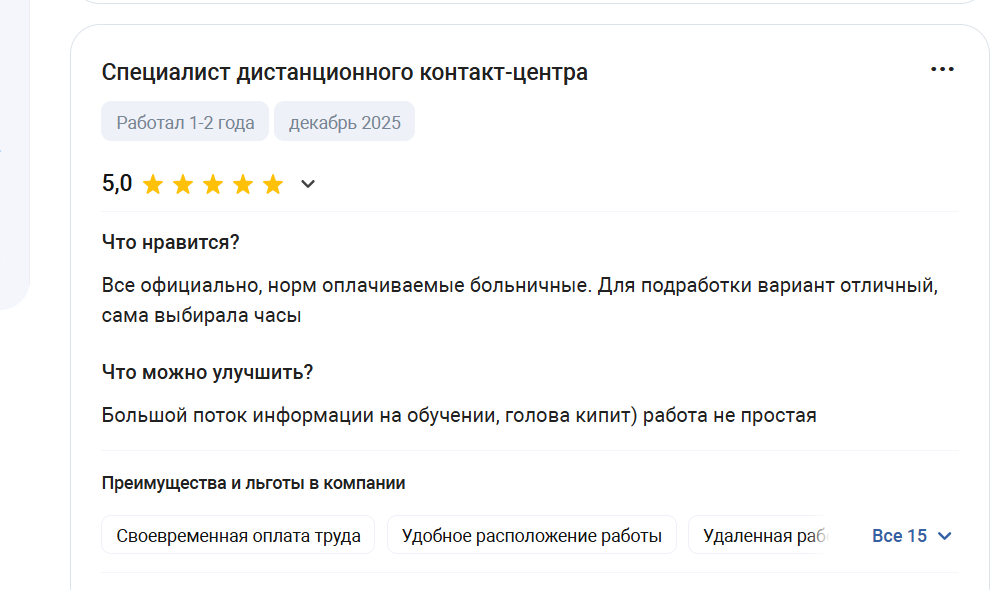
Task: Select the "Своевременная оплата труда" chip
Action: coord(238,536)
